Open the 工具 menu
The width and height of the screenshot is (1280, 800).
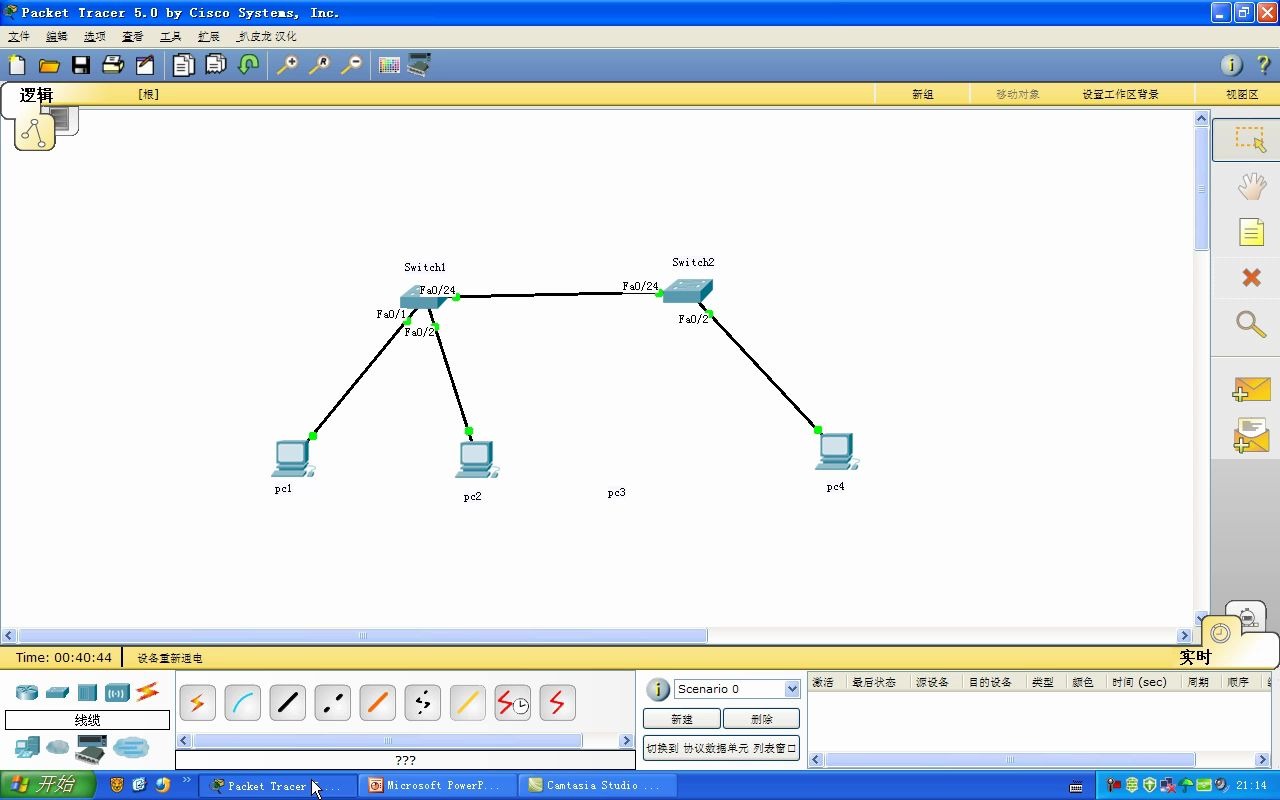[x=171, y=36]
